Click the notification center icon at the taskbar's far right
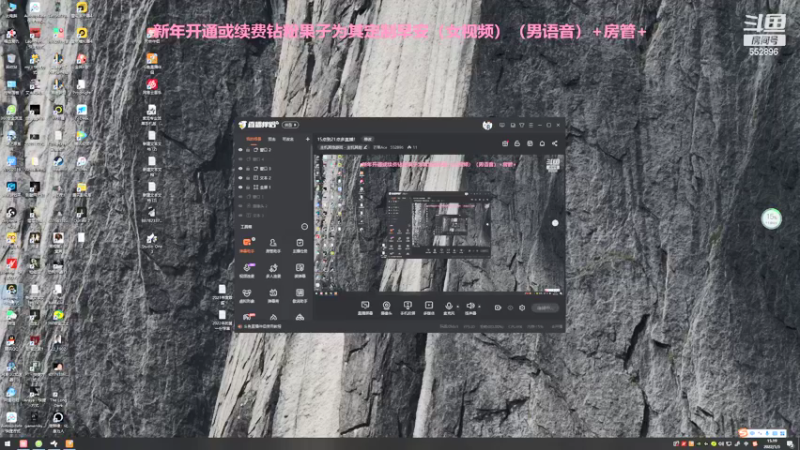 (x=790, y=444)
